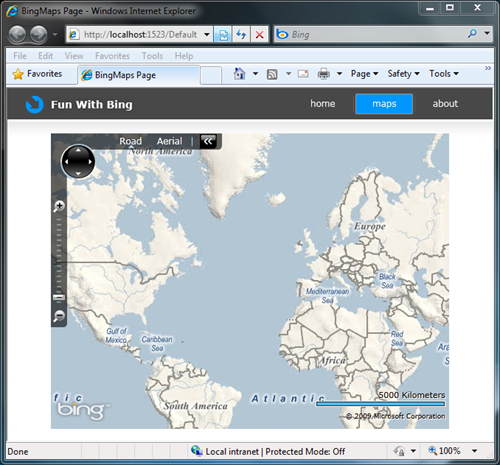The height and width of the screenshot is (465, 500).
Task: Open the Tools menu in menu bar
Action: 152,56
